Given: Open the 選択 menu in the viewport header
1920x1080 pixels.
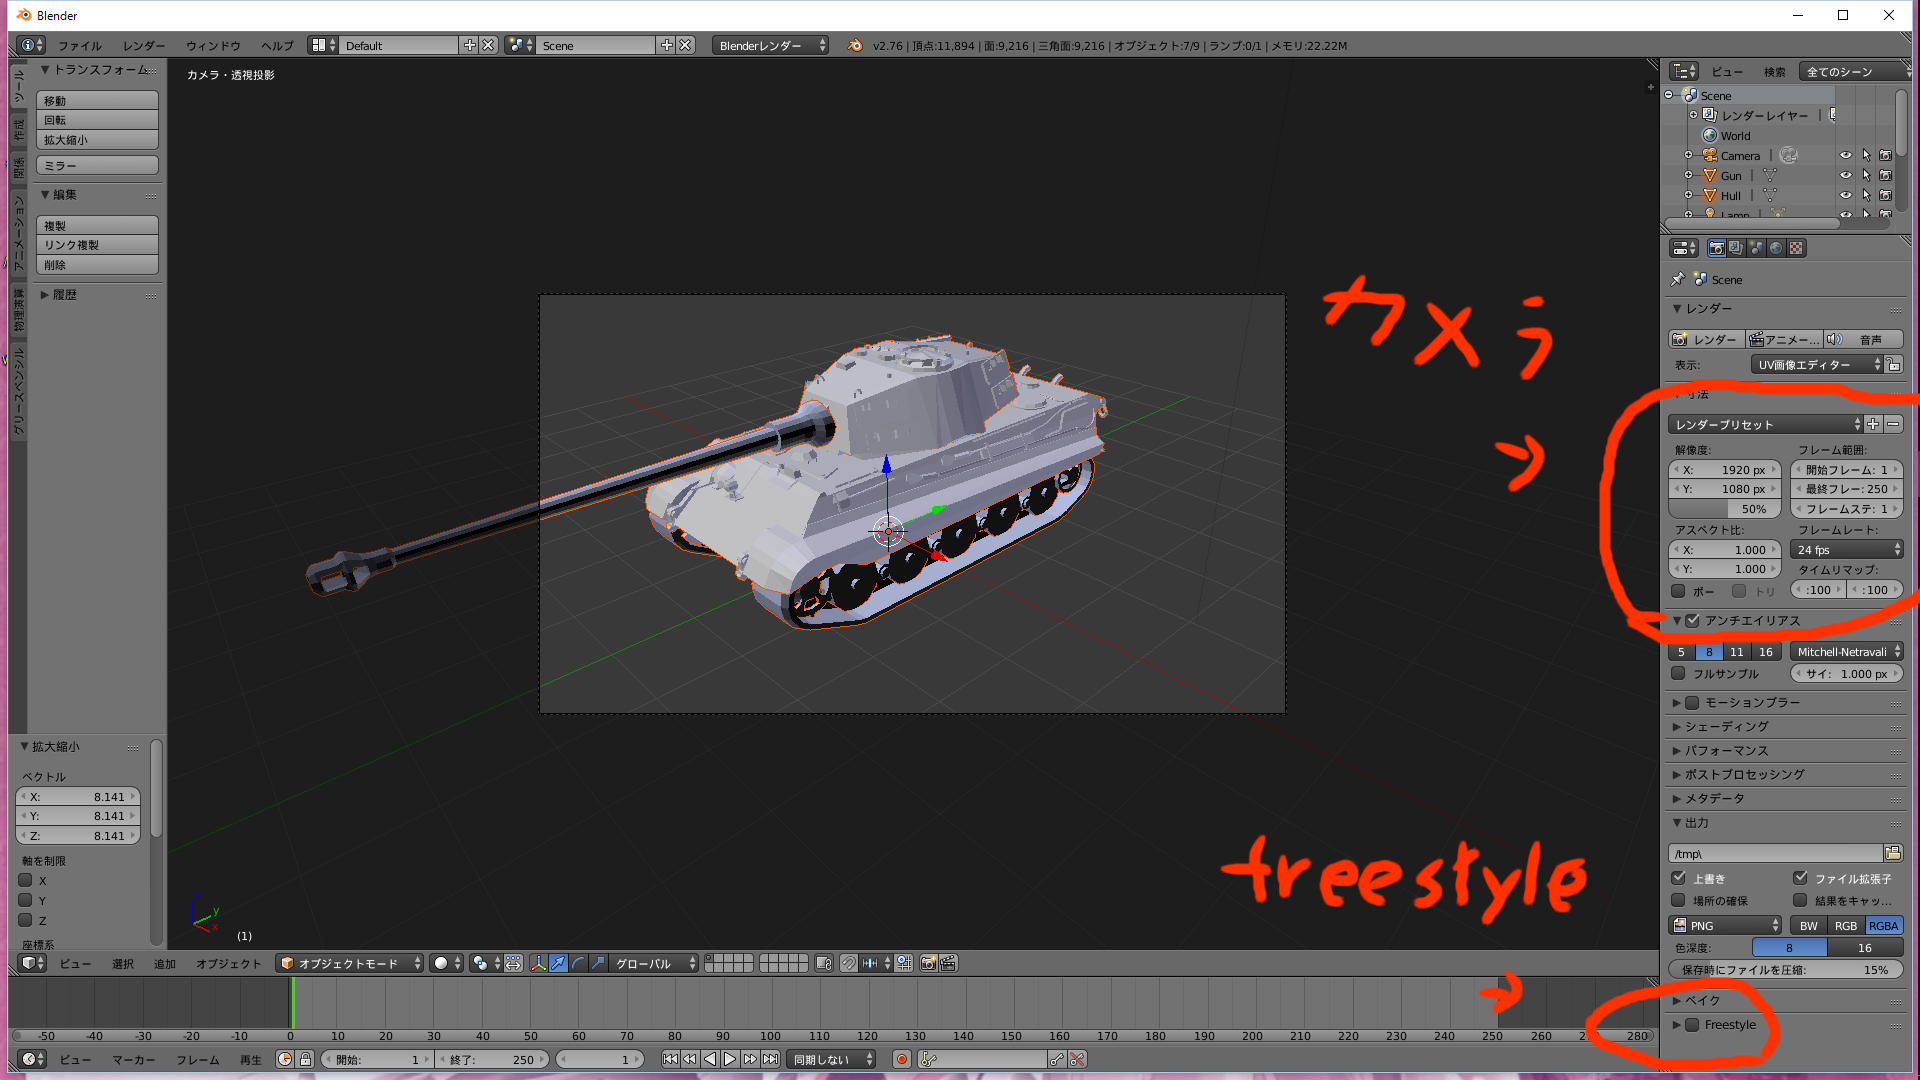Looking at the screenshot, I should point(123,963).
